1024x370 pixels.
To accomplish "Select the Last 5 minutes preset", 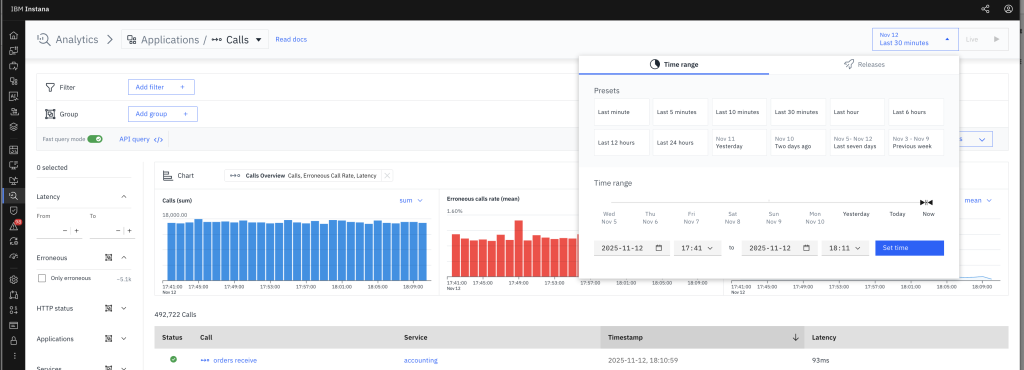I will (680, 112).
